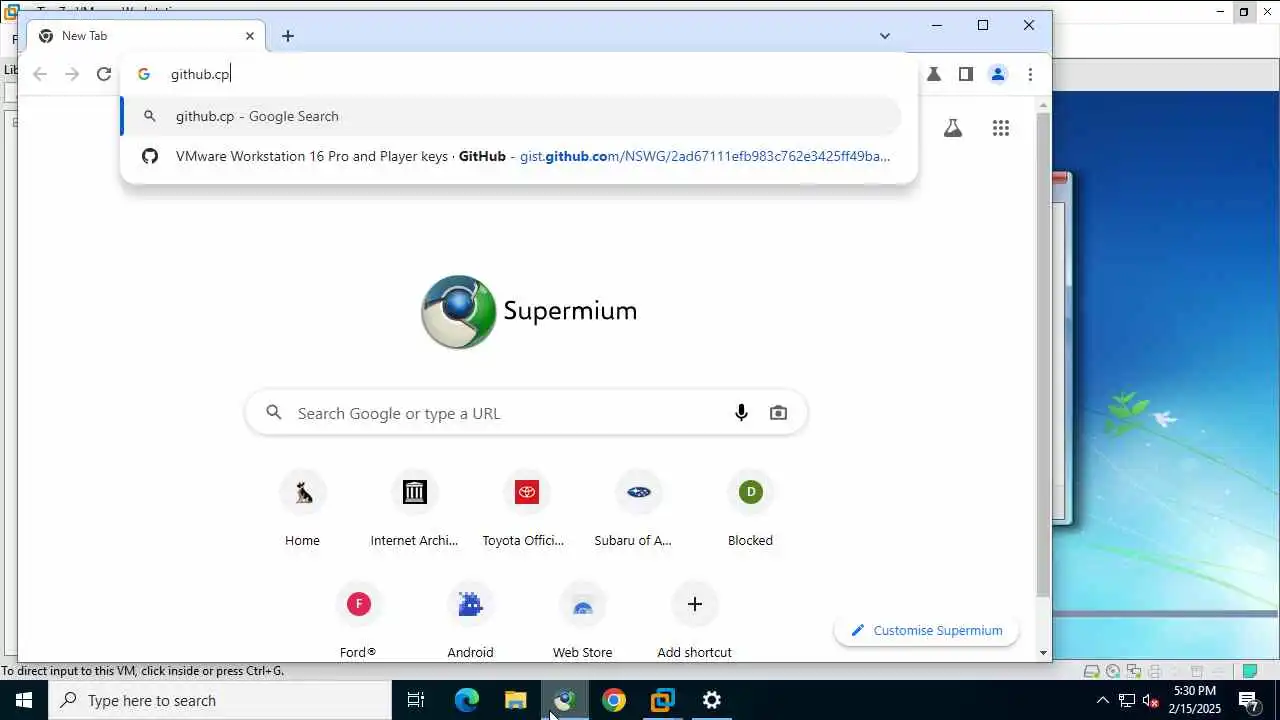Open the notification center with 7 notifications
This screenshot has width=1280, height=720.
tap(1249, 700)
